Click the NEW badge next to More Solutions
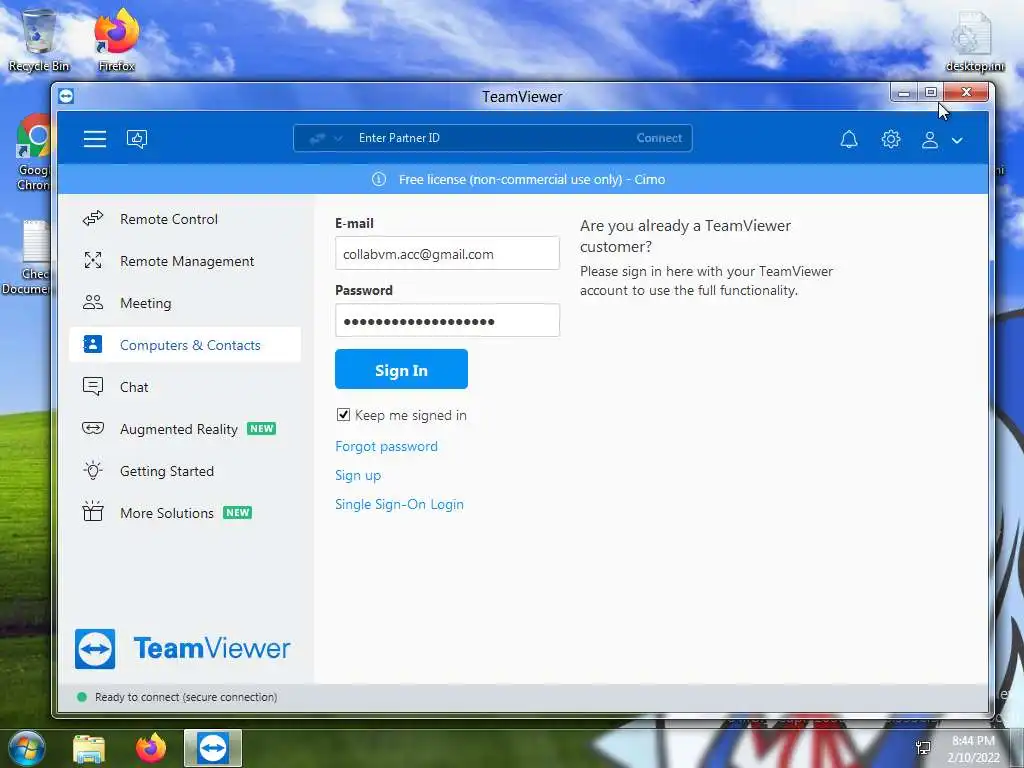1024x768 pixels. [x=238, y=513]
